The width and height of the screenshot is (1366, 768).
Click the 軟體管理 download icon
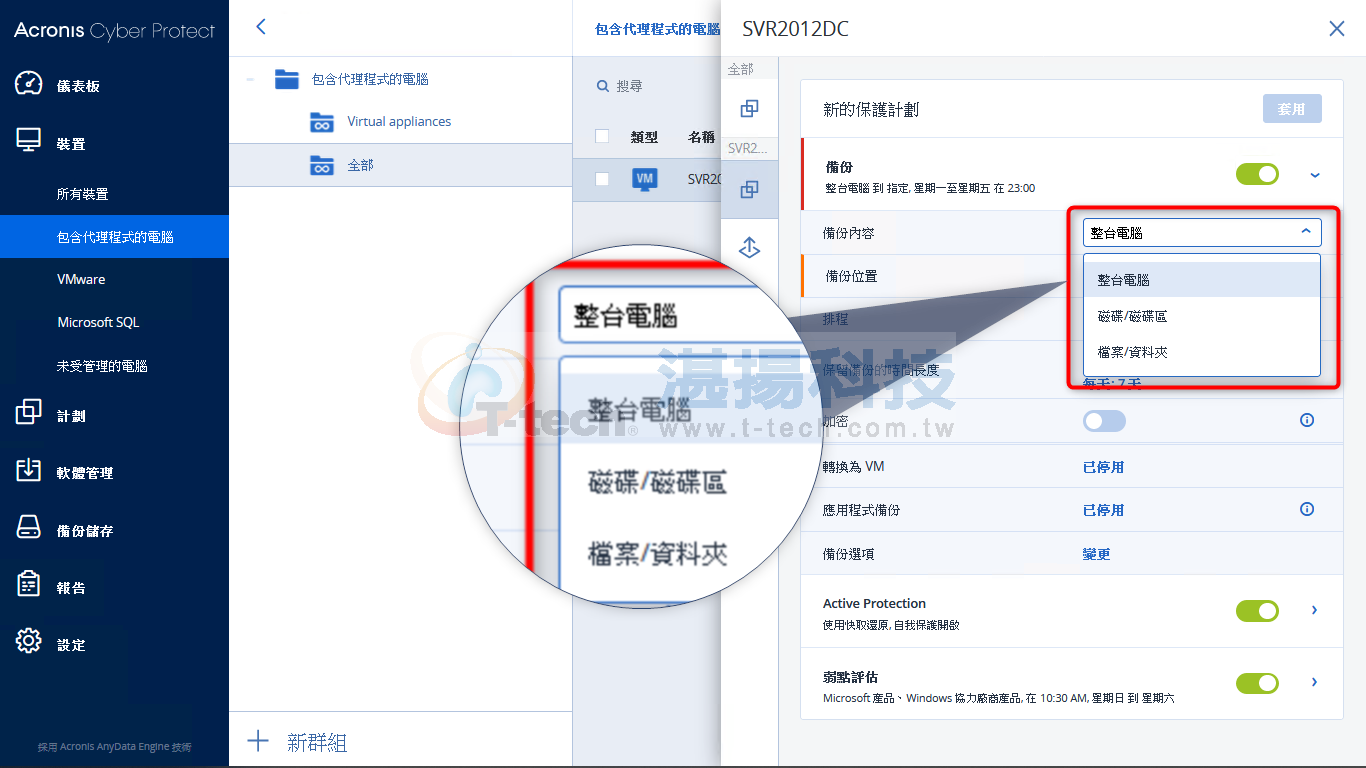click(29, 470)
